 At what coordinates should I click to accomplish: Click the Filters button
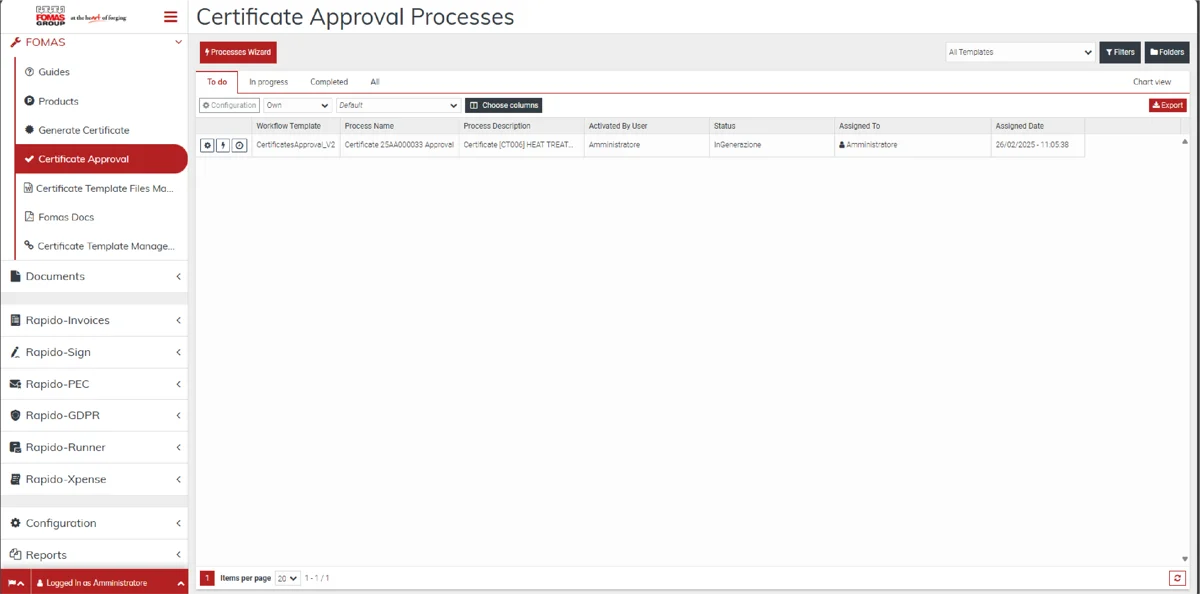tap(1120, 52)
